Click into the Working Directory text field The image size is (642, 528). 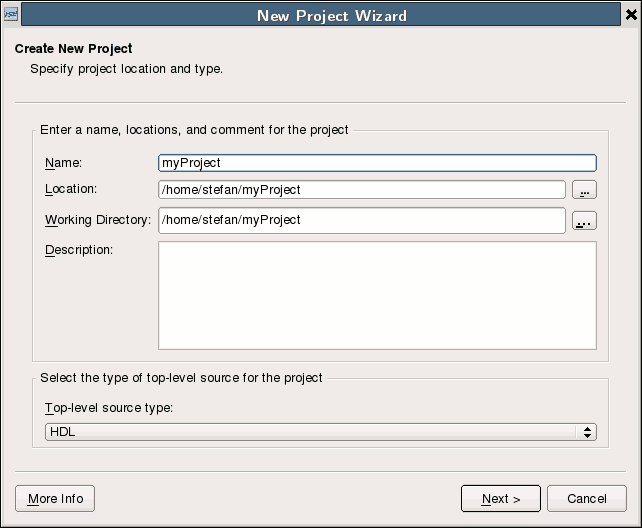click(362, 220)
